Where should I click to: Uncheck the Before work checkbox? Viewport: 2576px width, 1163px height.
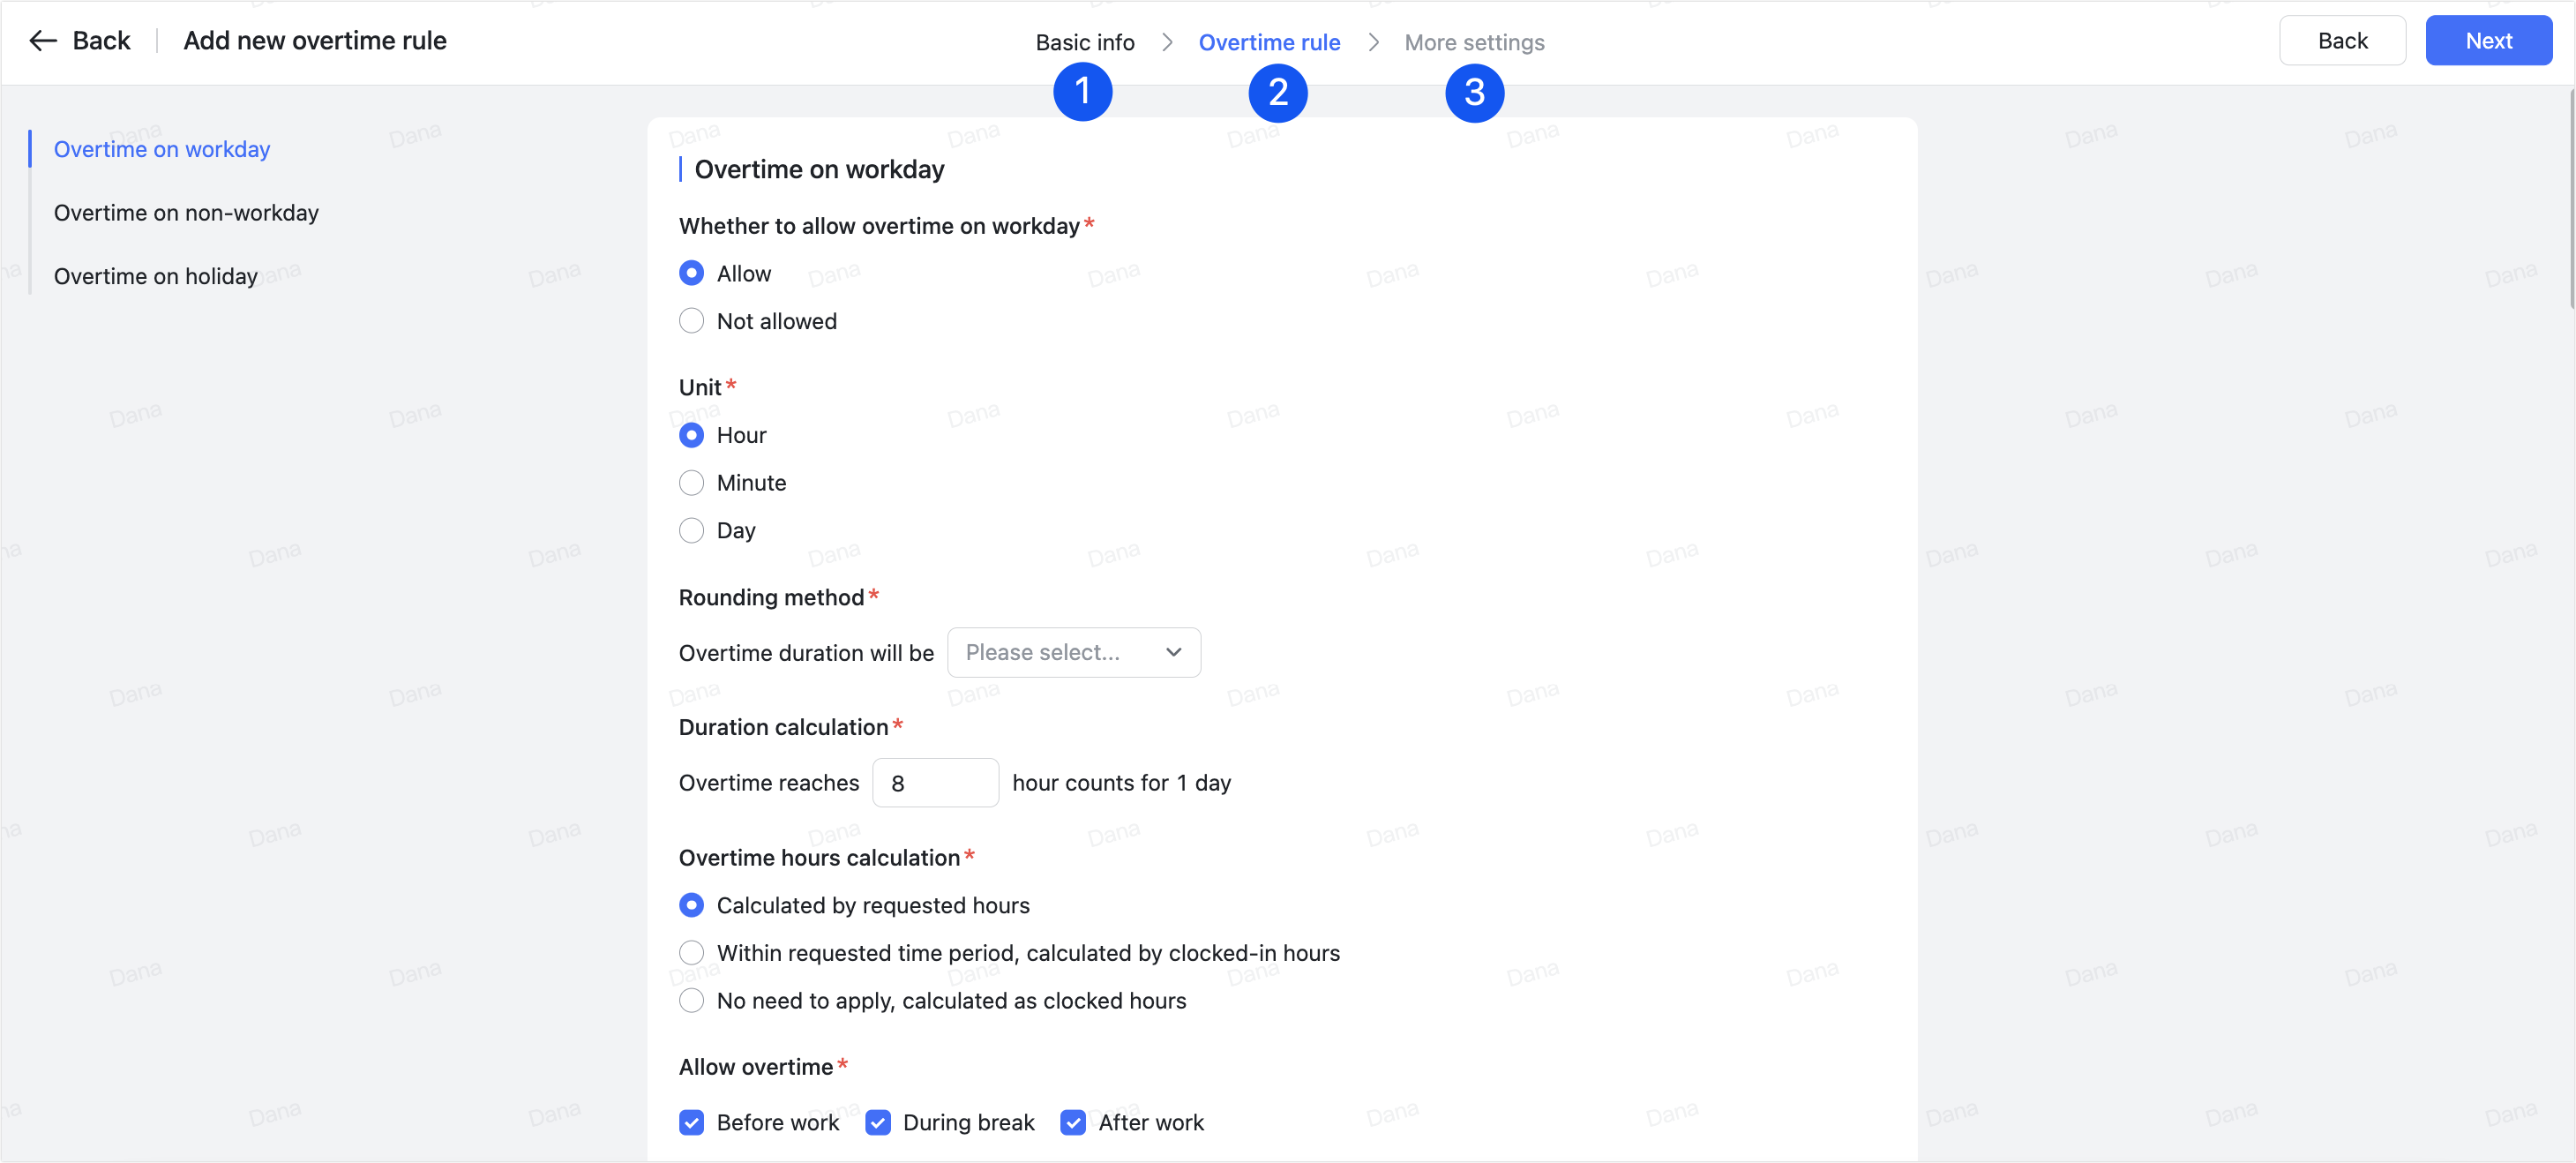[692, 1122]
